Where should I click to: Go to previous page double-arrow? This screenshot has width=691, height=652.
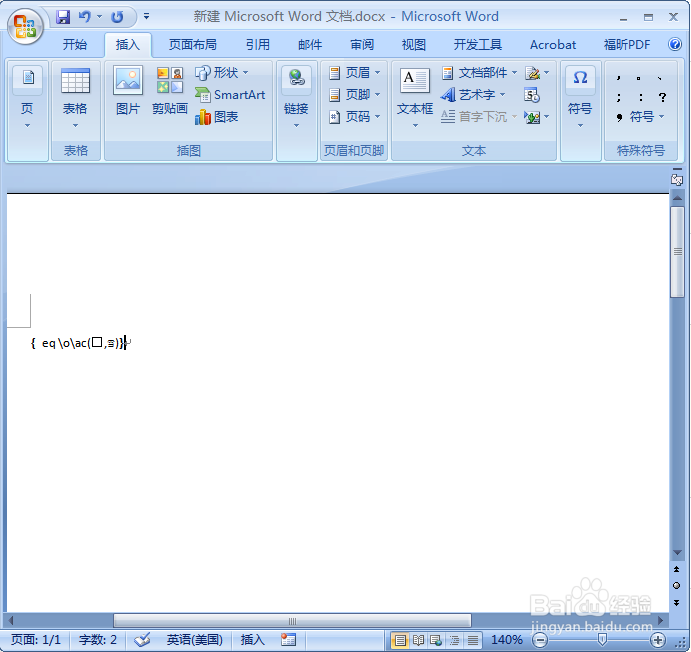point(676,569)
